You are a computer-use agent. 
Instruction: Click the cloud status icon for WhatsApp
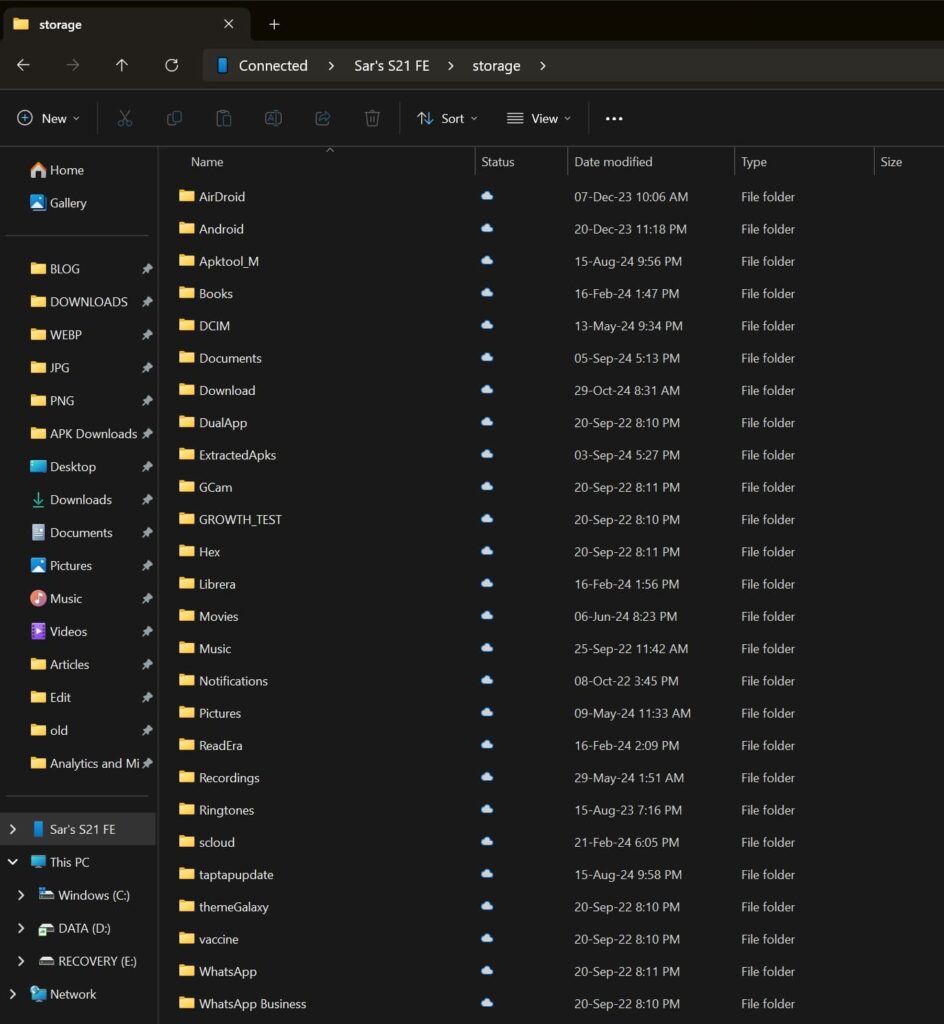(x=487, y=970)
